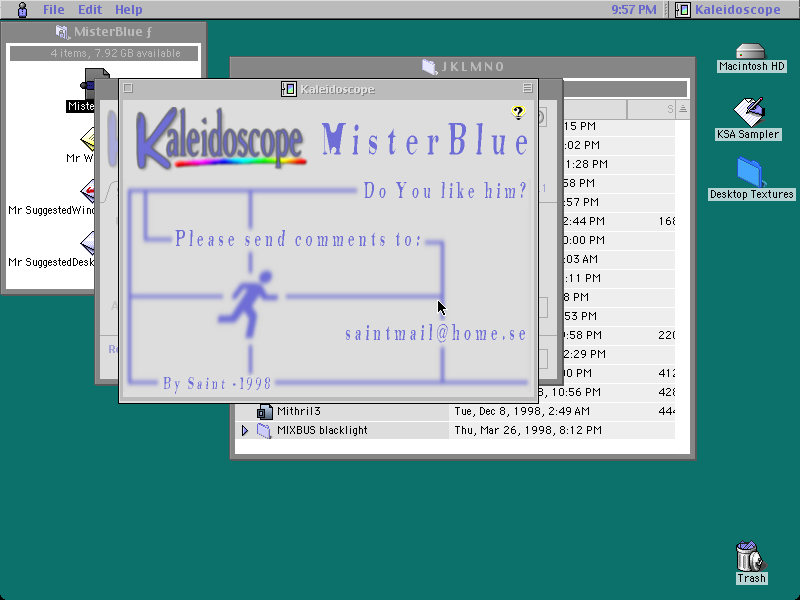Image resolution: width=800 pixels, height=600 pixels.
Task: Click the Mr SuggestedDesktop file icon
Action: 88,243
